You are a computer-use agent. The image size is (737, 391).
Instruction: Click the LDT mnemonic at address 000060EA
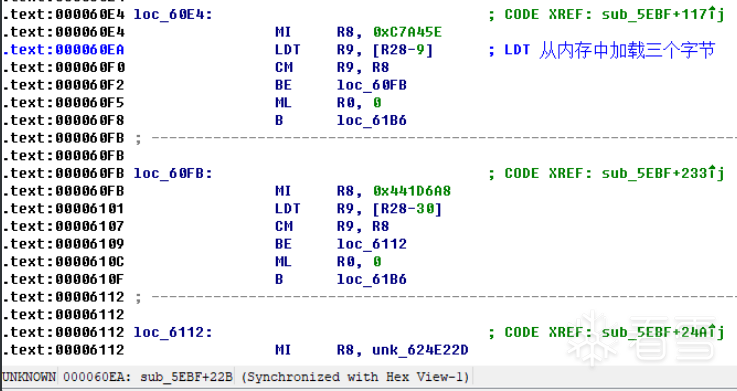[288, 50]
